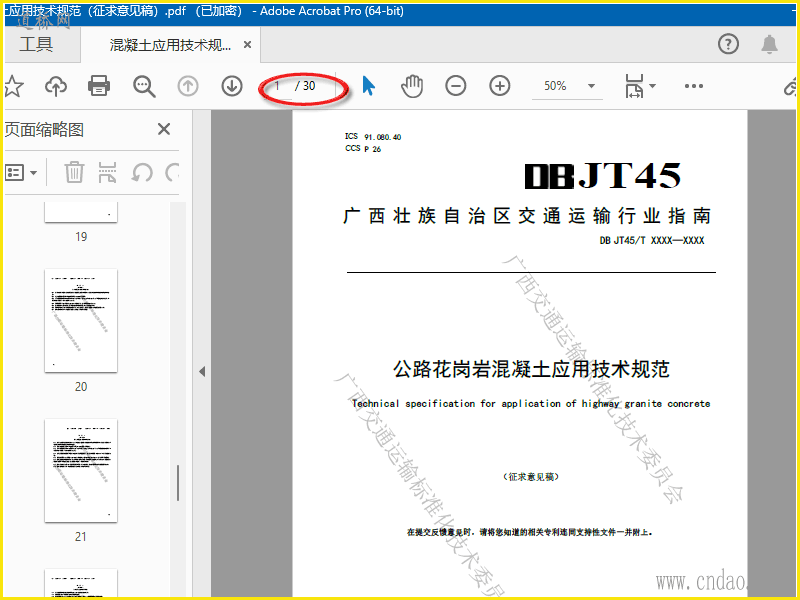This screenshot has width=800, height=600.
Task: Select the 混凝土应用技术规 document tab
Action: pos(170,45)
